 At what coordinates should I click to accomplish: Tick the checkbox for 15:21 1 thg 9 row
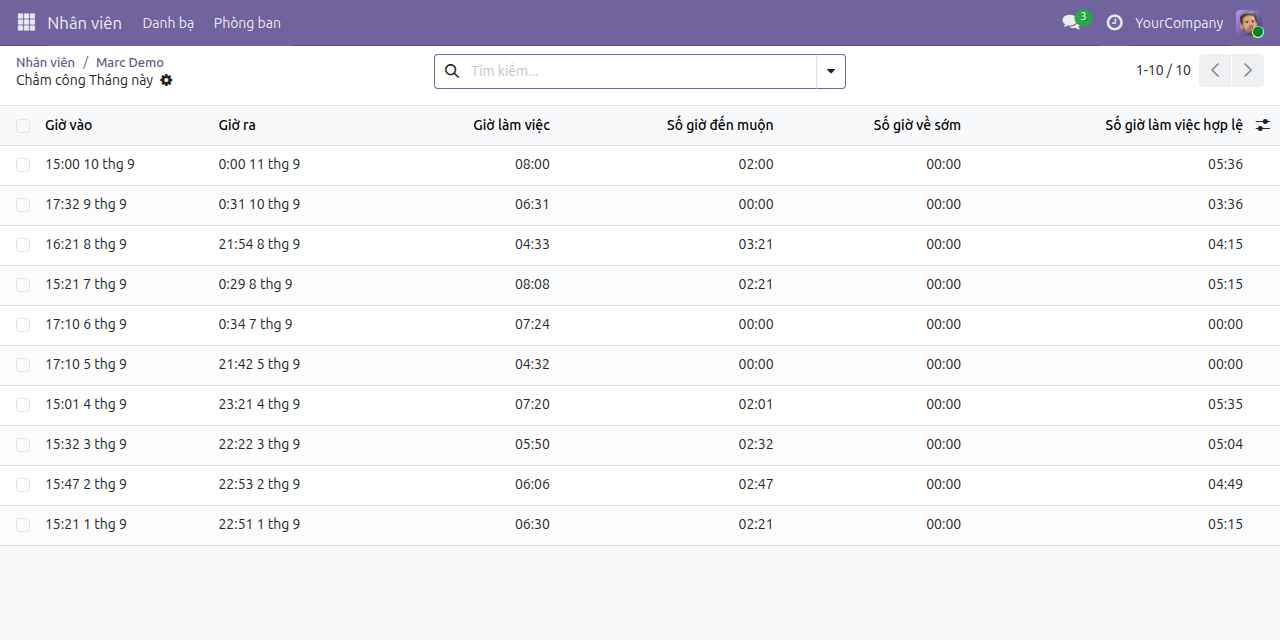click(23, 525)
